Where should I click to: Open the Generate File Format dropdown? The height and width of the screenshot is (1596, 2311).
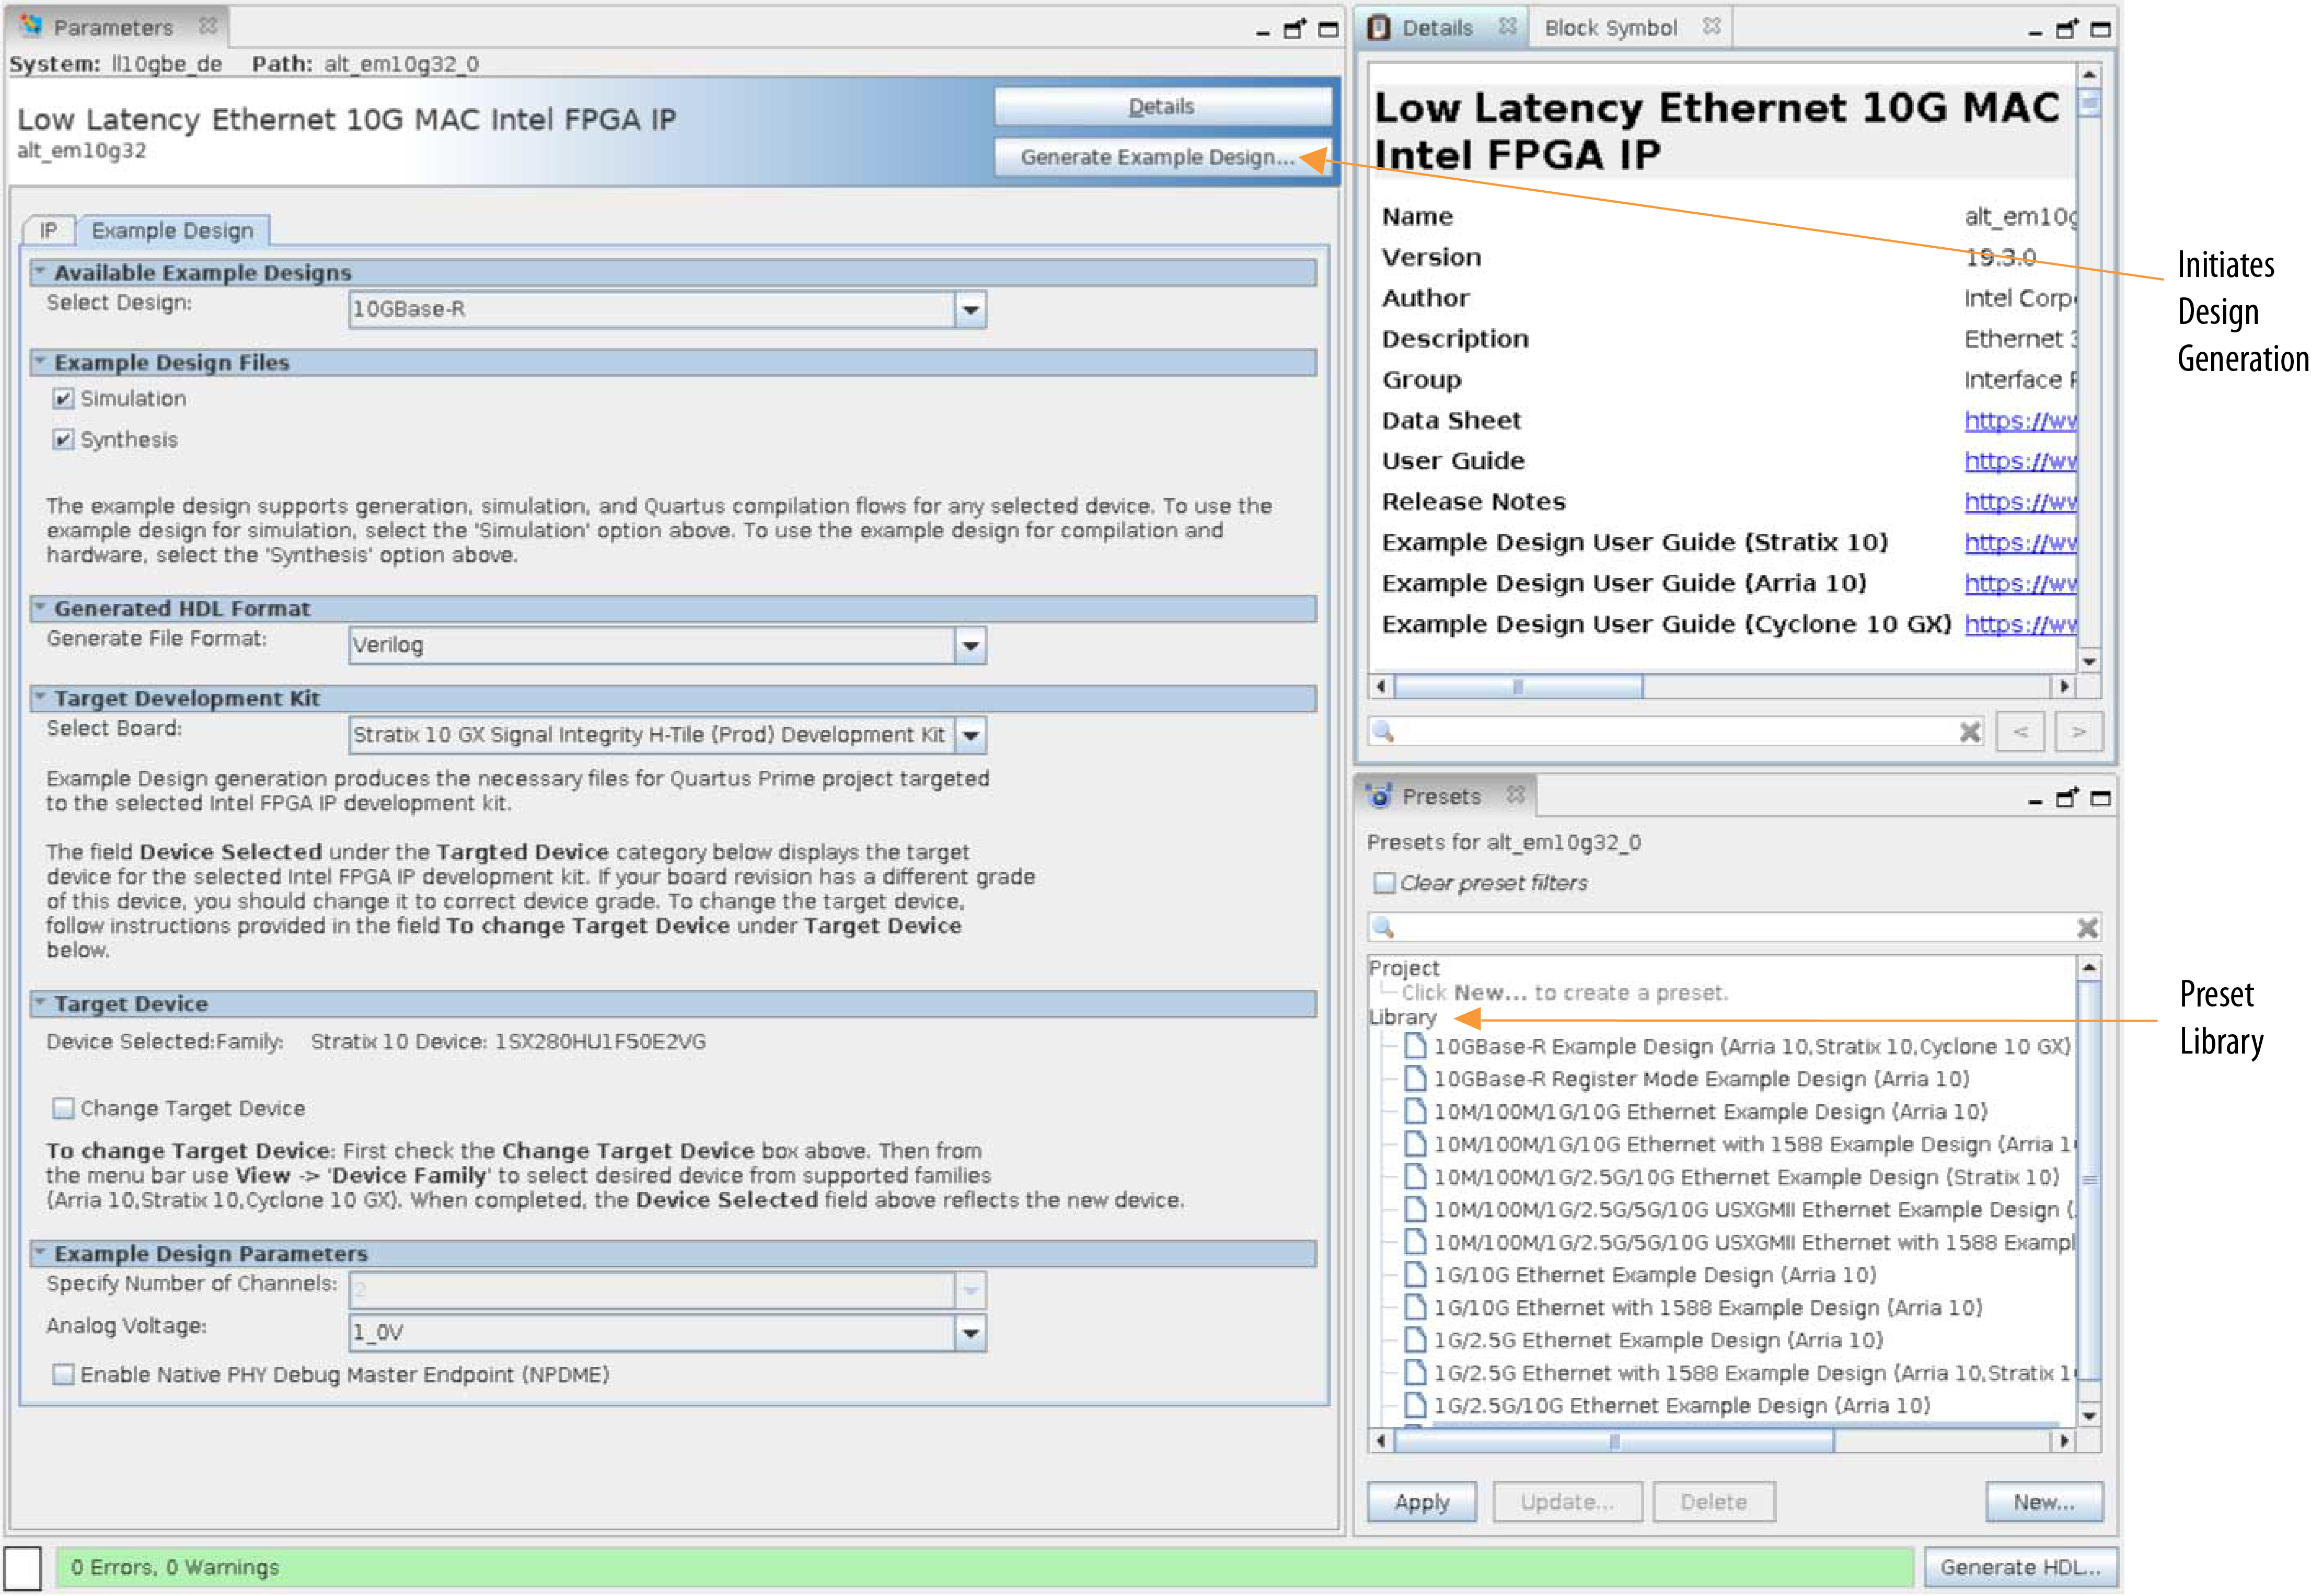969,646
